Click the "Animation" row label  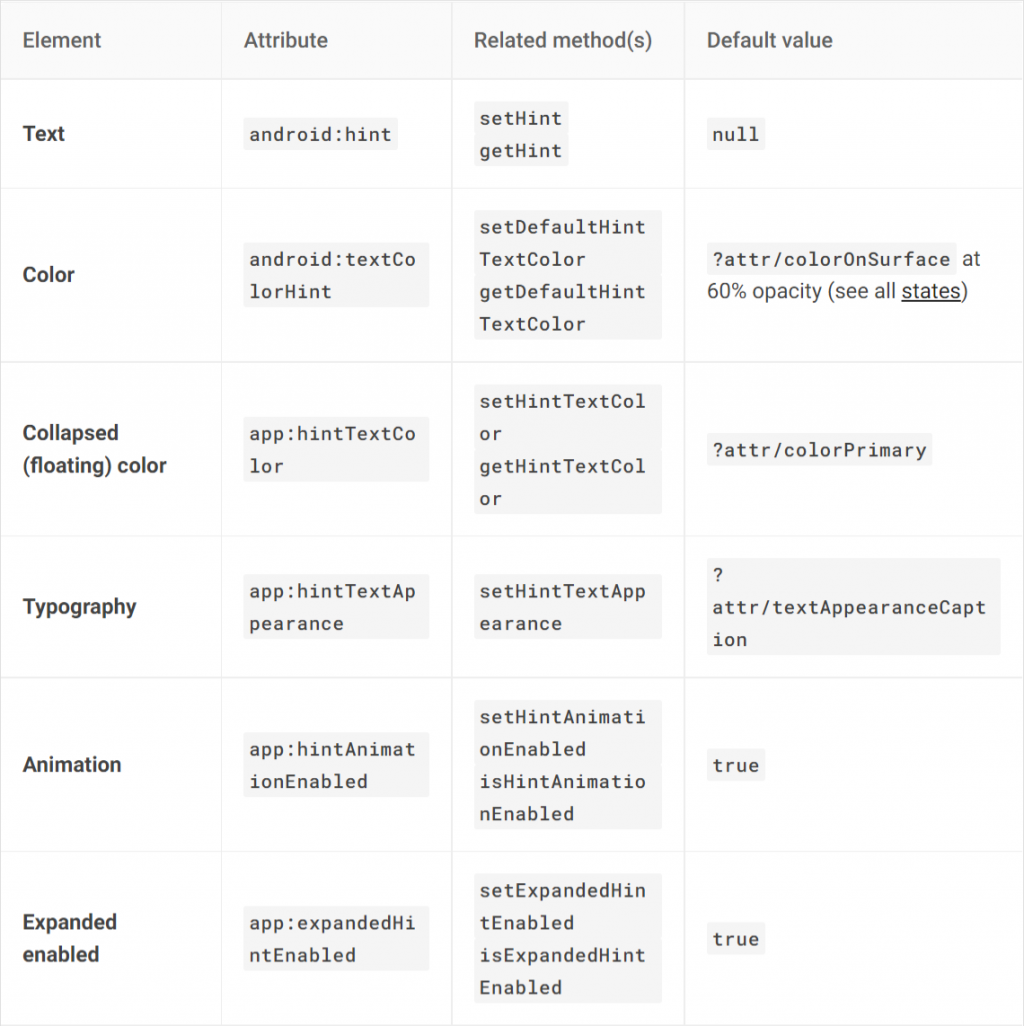(72, 765)
